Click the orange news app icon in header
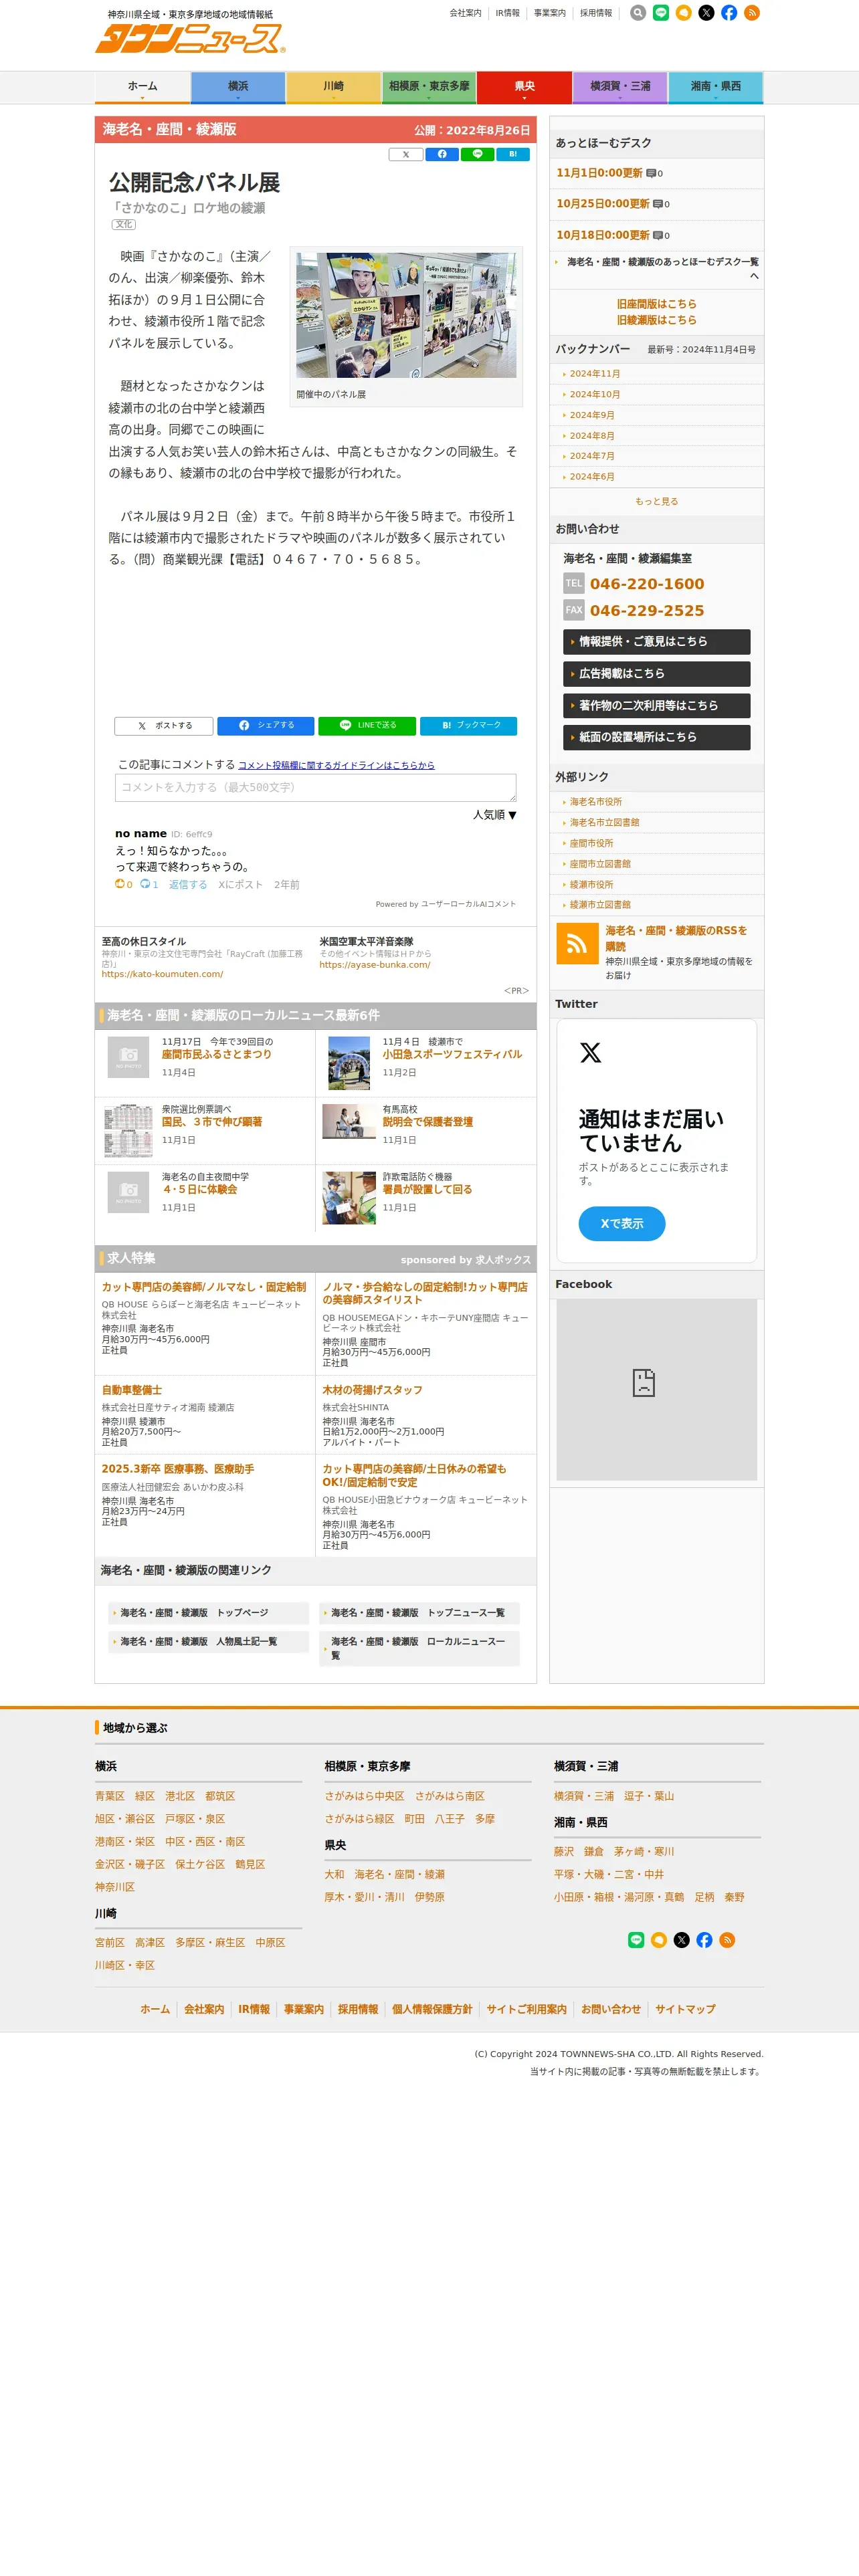This screenshot has width=859, height=2576. 684,13
